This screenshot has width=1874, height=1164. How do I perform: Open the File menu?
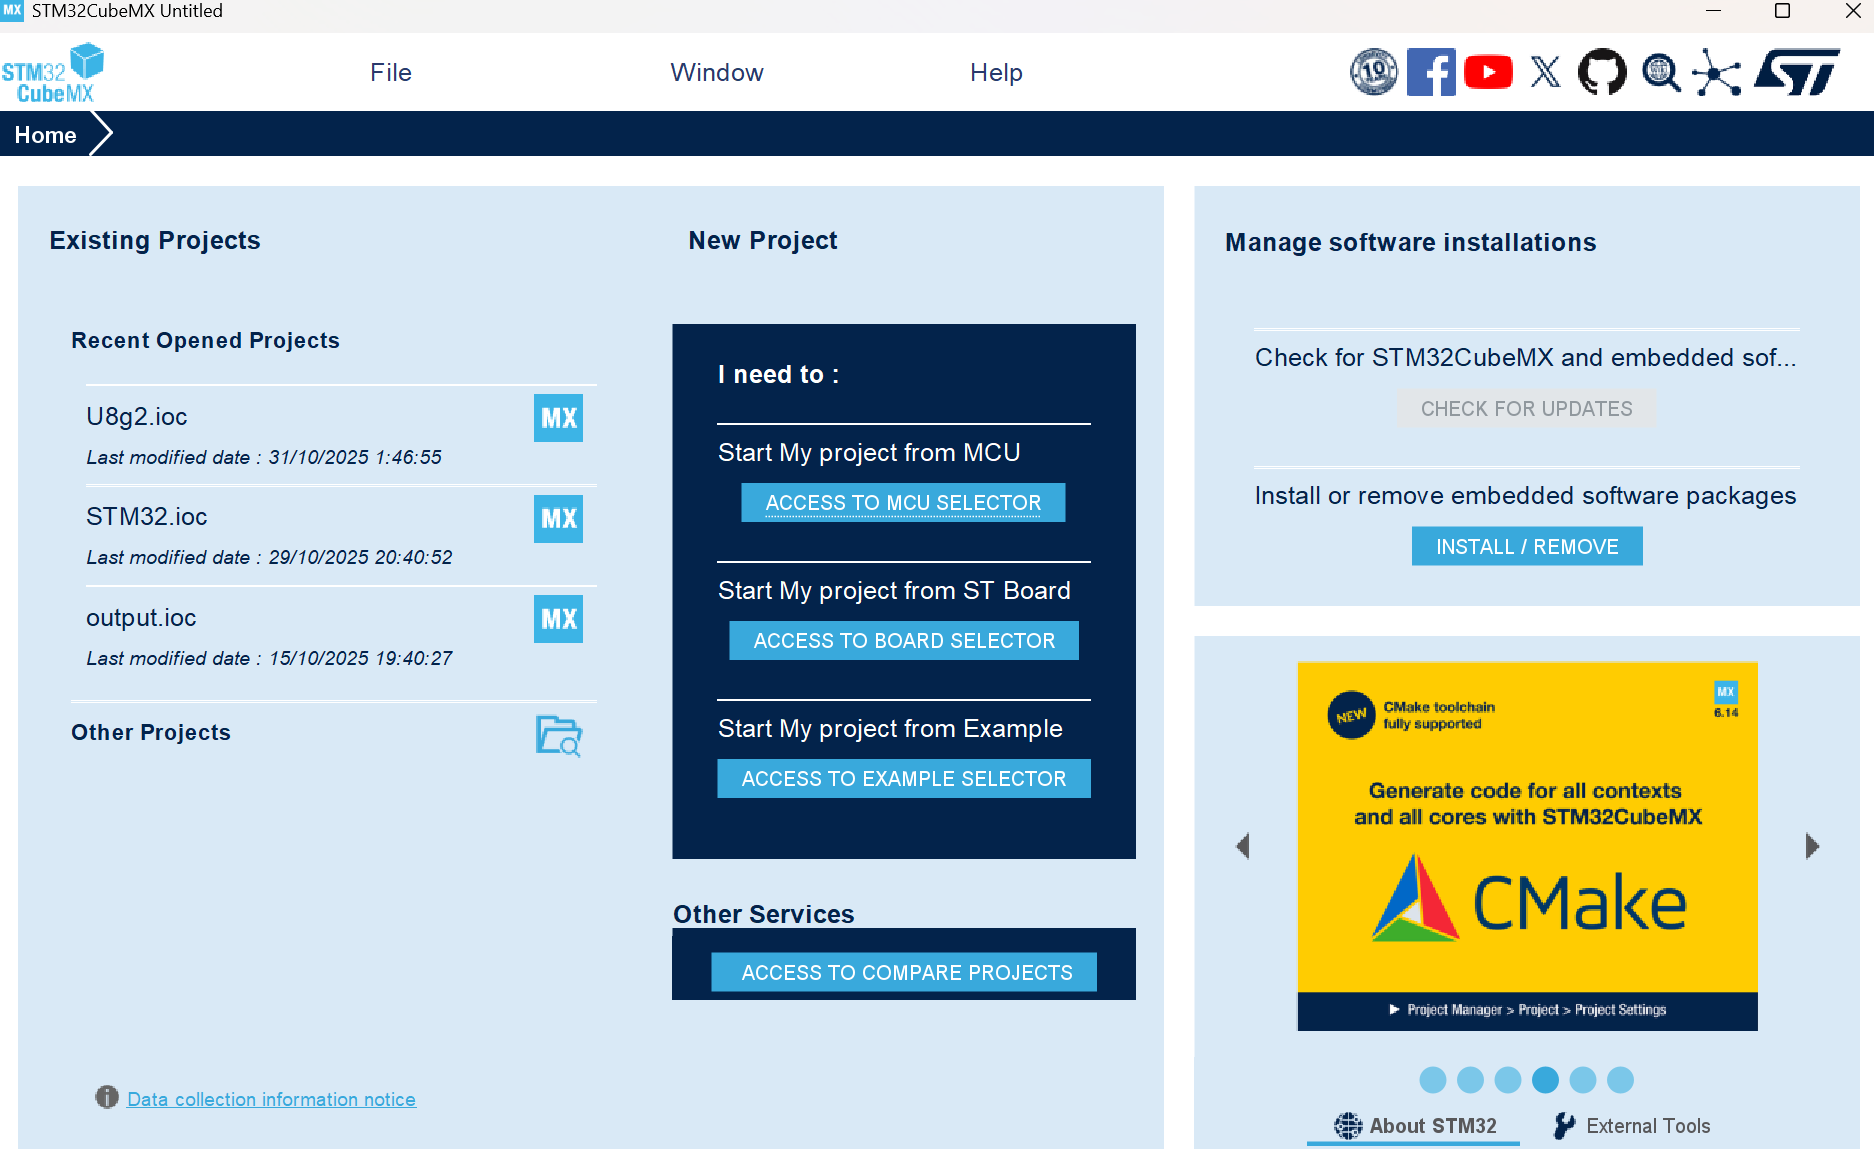(x=391, y=73)
